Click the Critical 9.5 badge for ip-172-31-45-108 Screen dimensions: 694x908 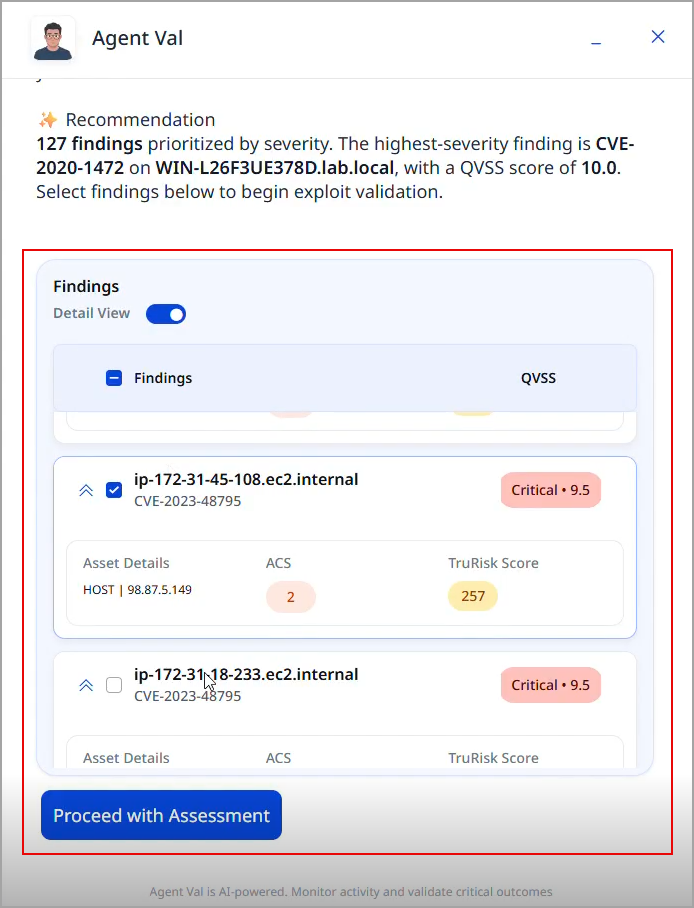(x=550, y=490)
